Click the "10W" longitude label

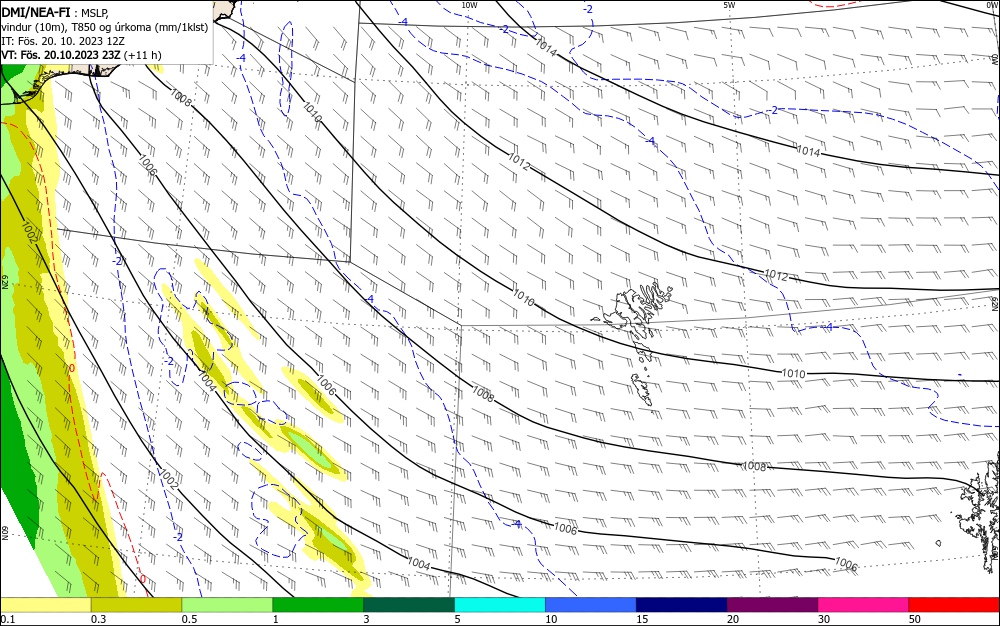(469, 5)
